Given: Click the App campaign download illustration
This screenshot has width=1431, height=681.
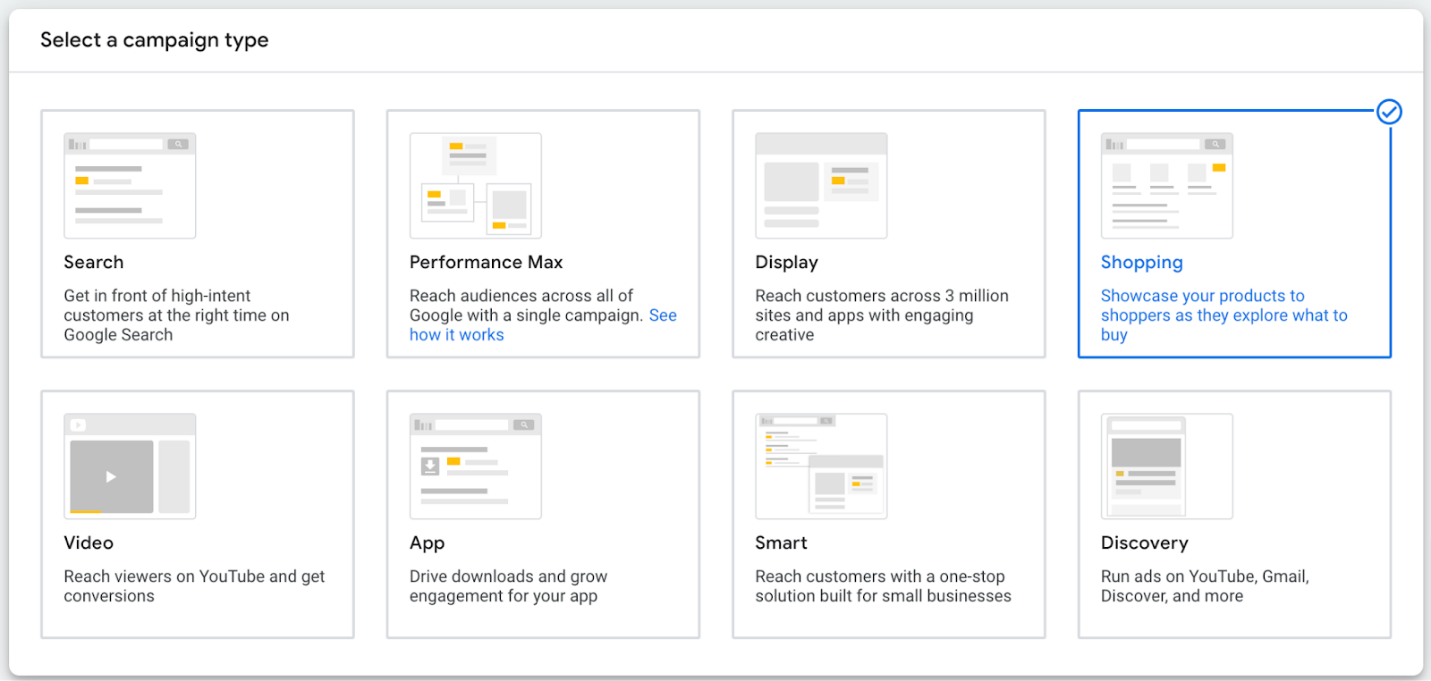Looking at the screenshot, I should pos(476,465).
